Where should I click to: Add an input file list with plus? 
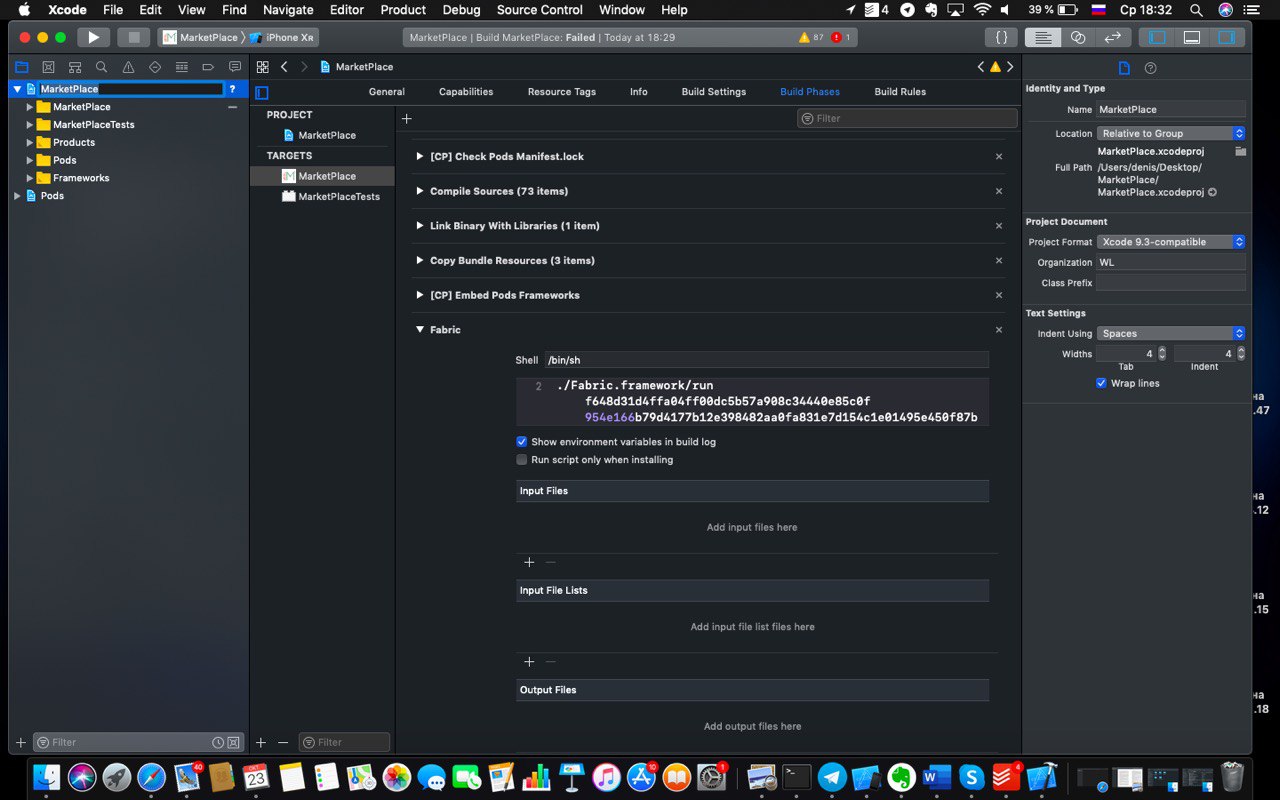[529, 662]
